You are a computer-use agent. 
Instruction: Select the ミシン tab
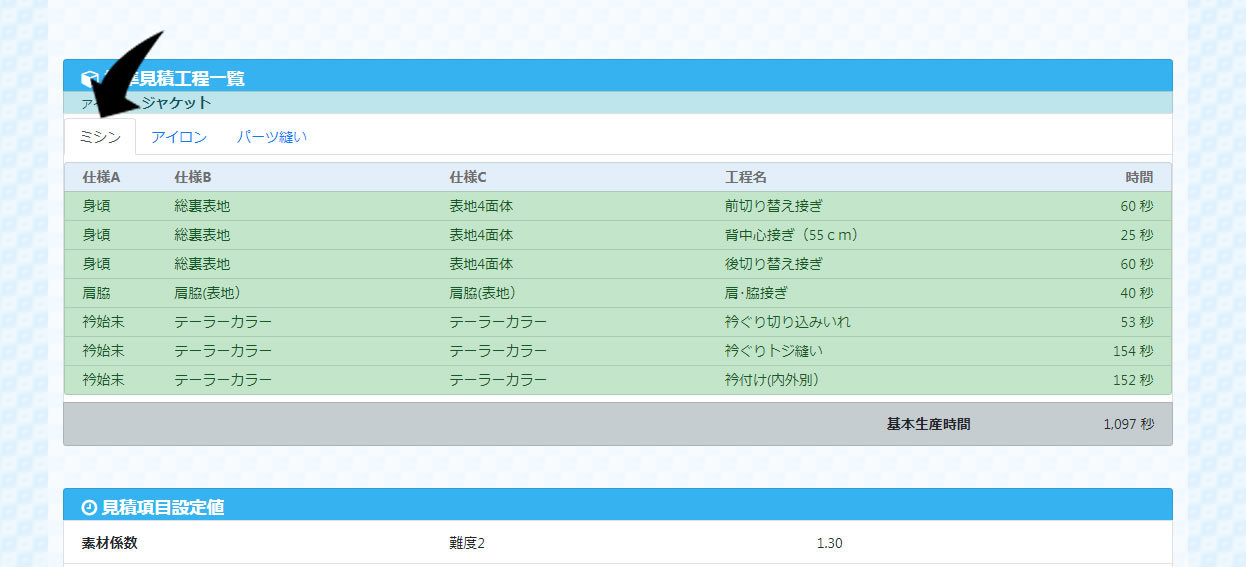[100, 137]
